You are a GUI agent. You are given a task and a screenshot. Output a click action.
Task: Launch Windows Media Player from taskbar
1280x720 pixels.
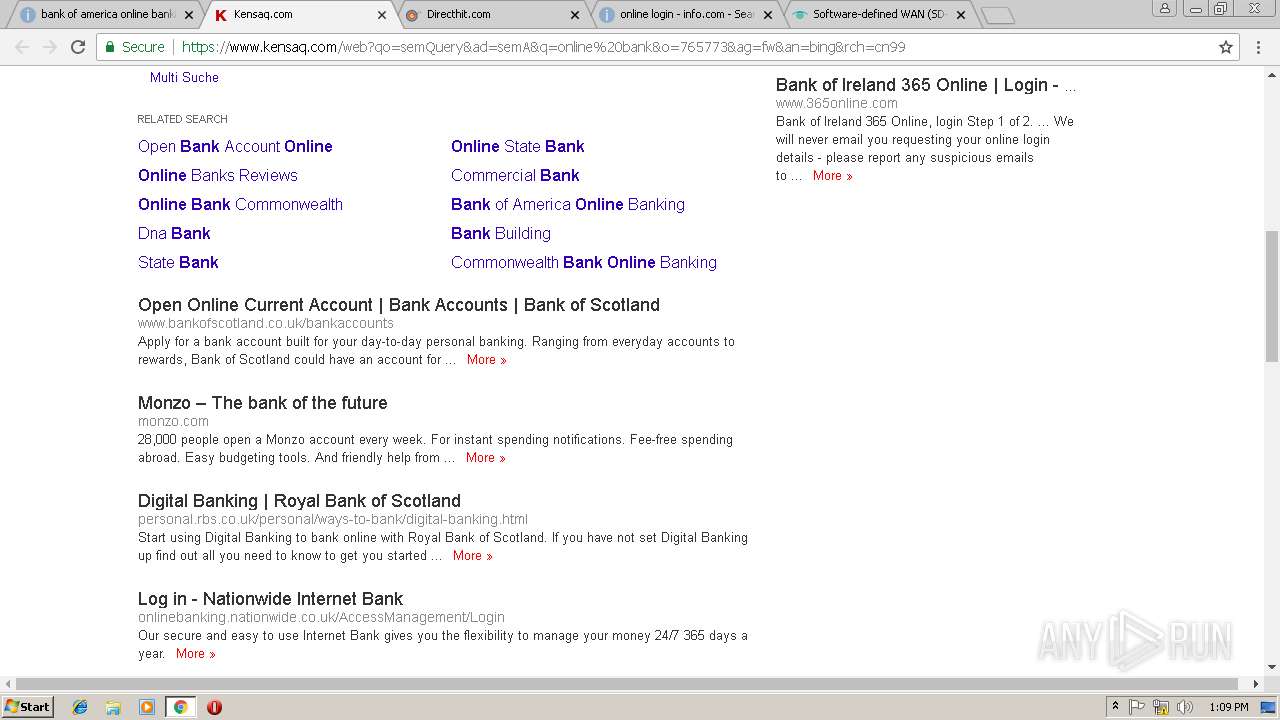147,707
